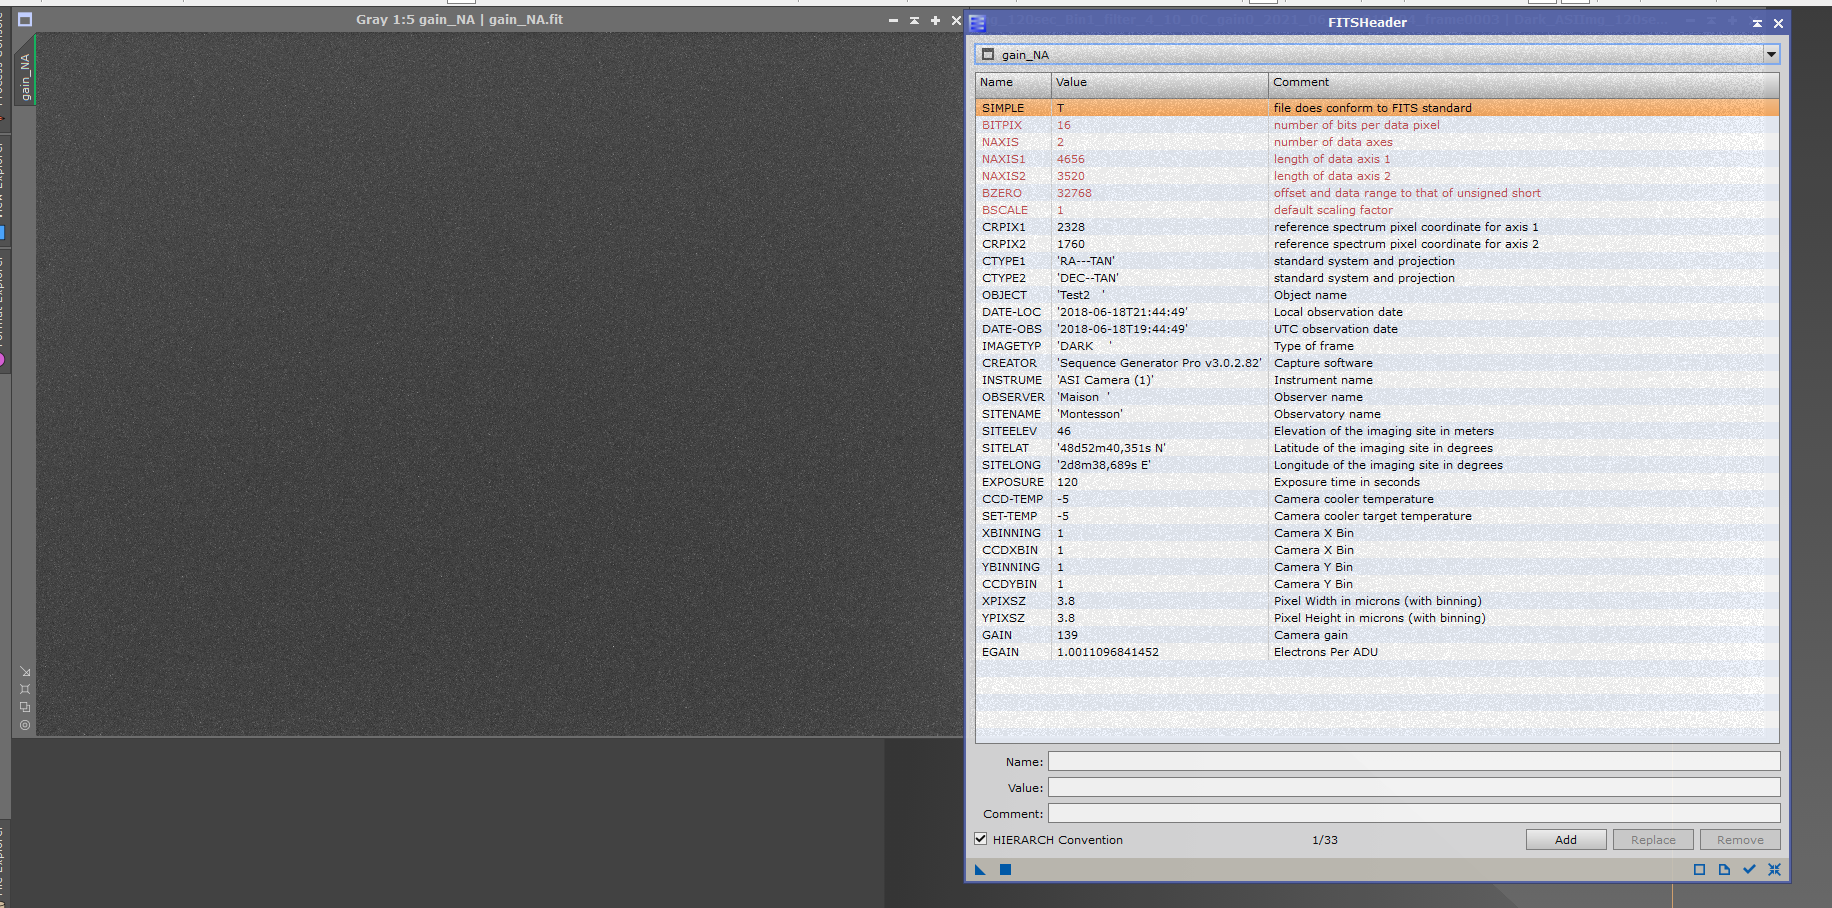
Task: Click the FITSHeader new instance triangle icon
Action: coord(980,870)
